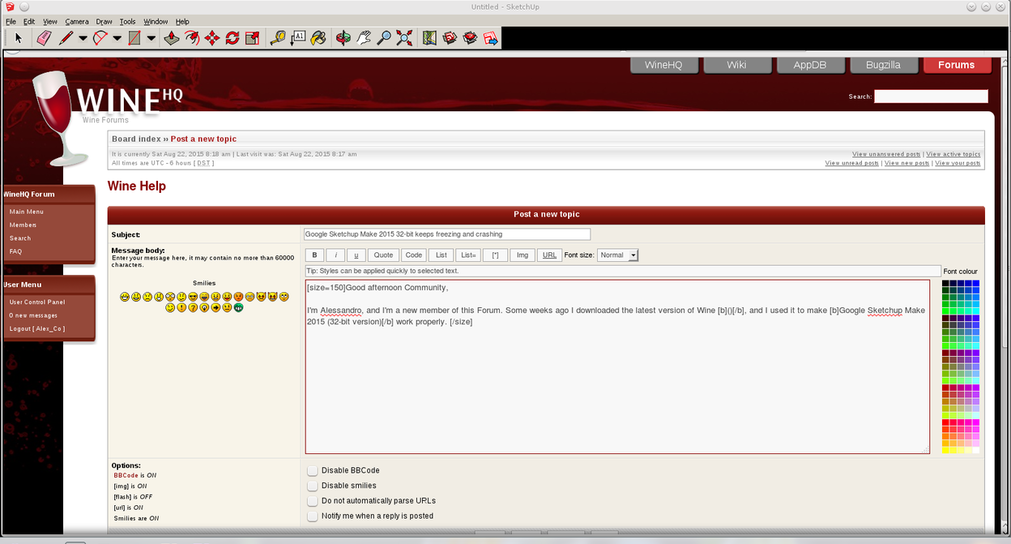The width and height of the screenshot is (1011, 544).
Task: Switch to the Bugzilla tab
Action: 883,65
